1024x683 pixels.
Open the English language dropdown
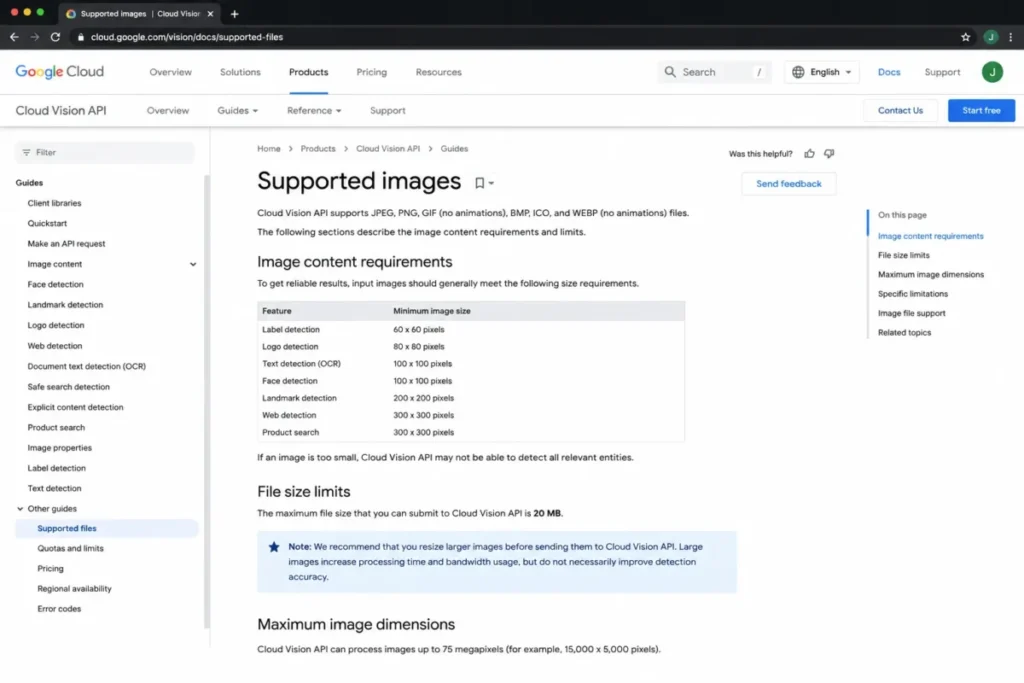point(822,72)
